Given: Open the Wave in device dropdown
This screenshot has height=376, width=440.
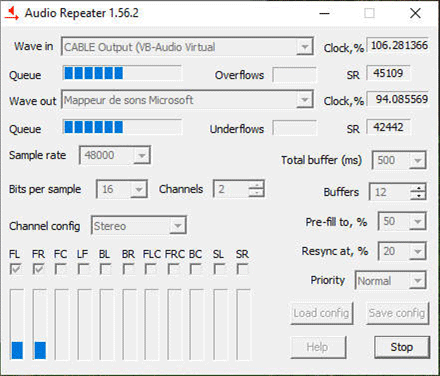Looking at the screenshot, I should tap(304, 47).
